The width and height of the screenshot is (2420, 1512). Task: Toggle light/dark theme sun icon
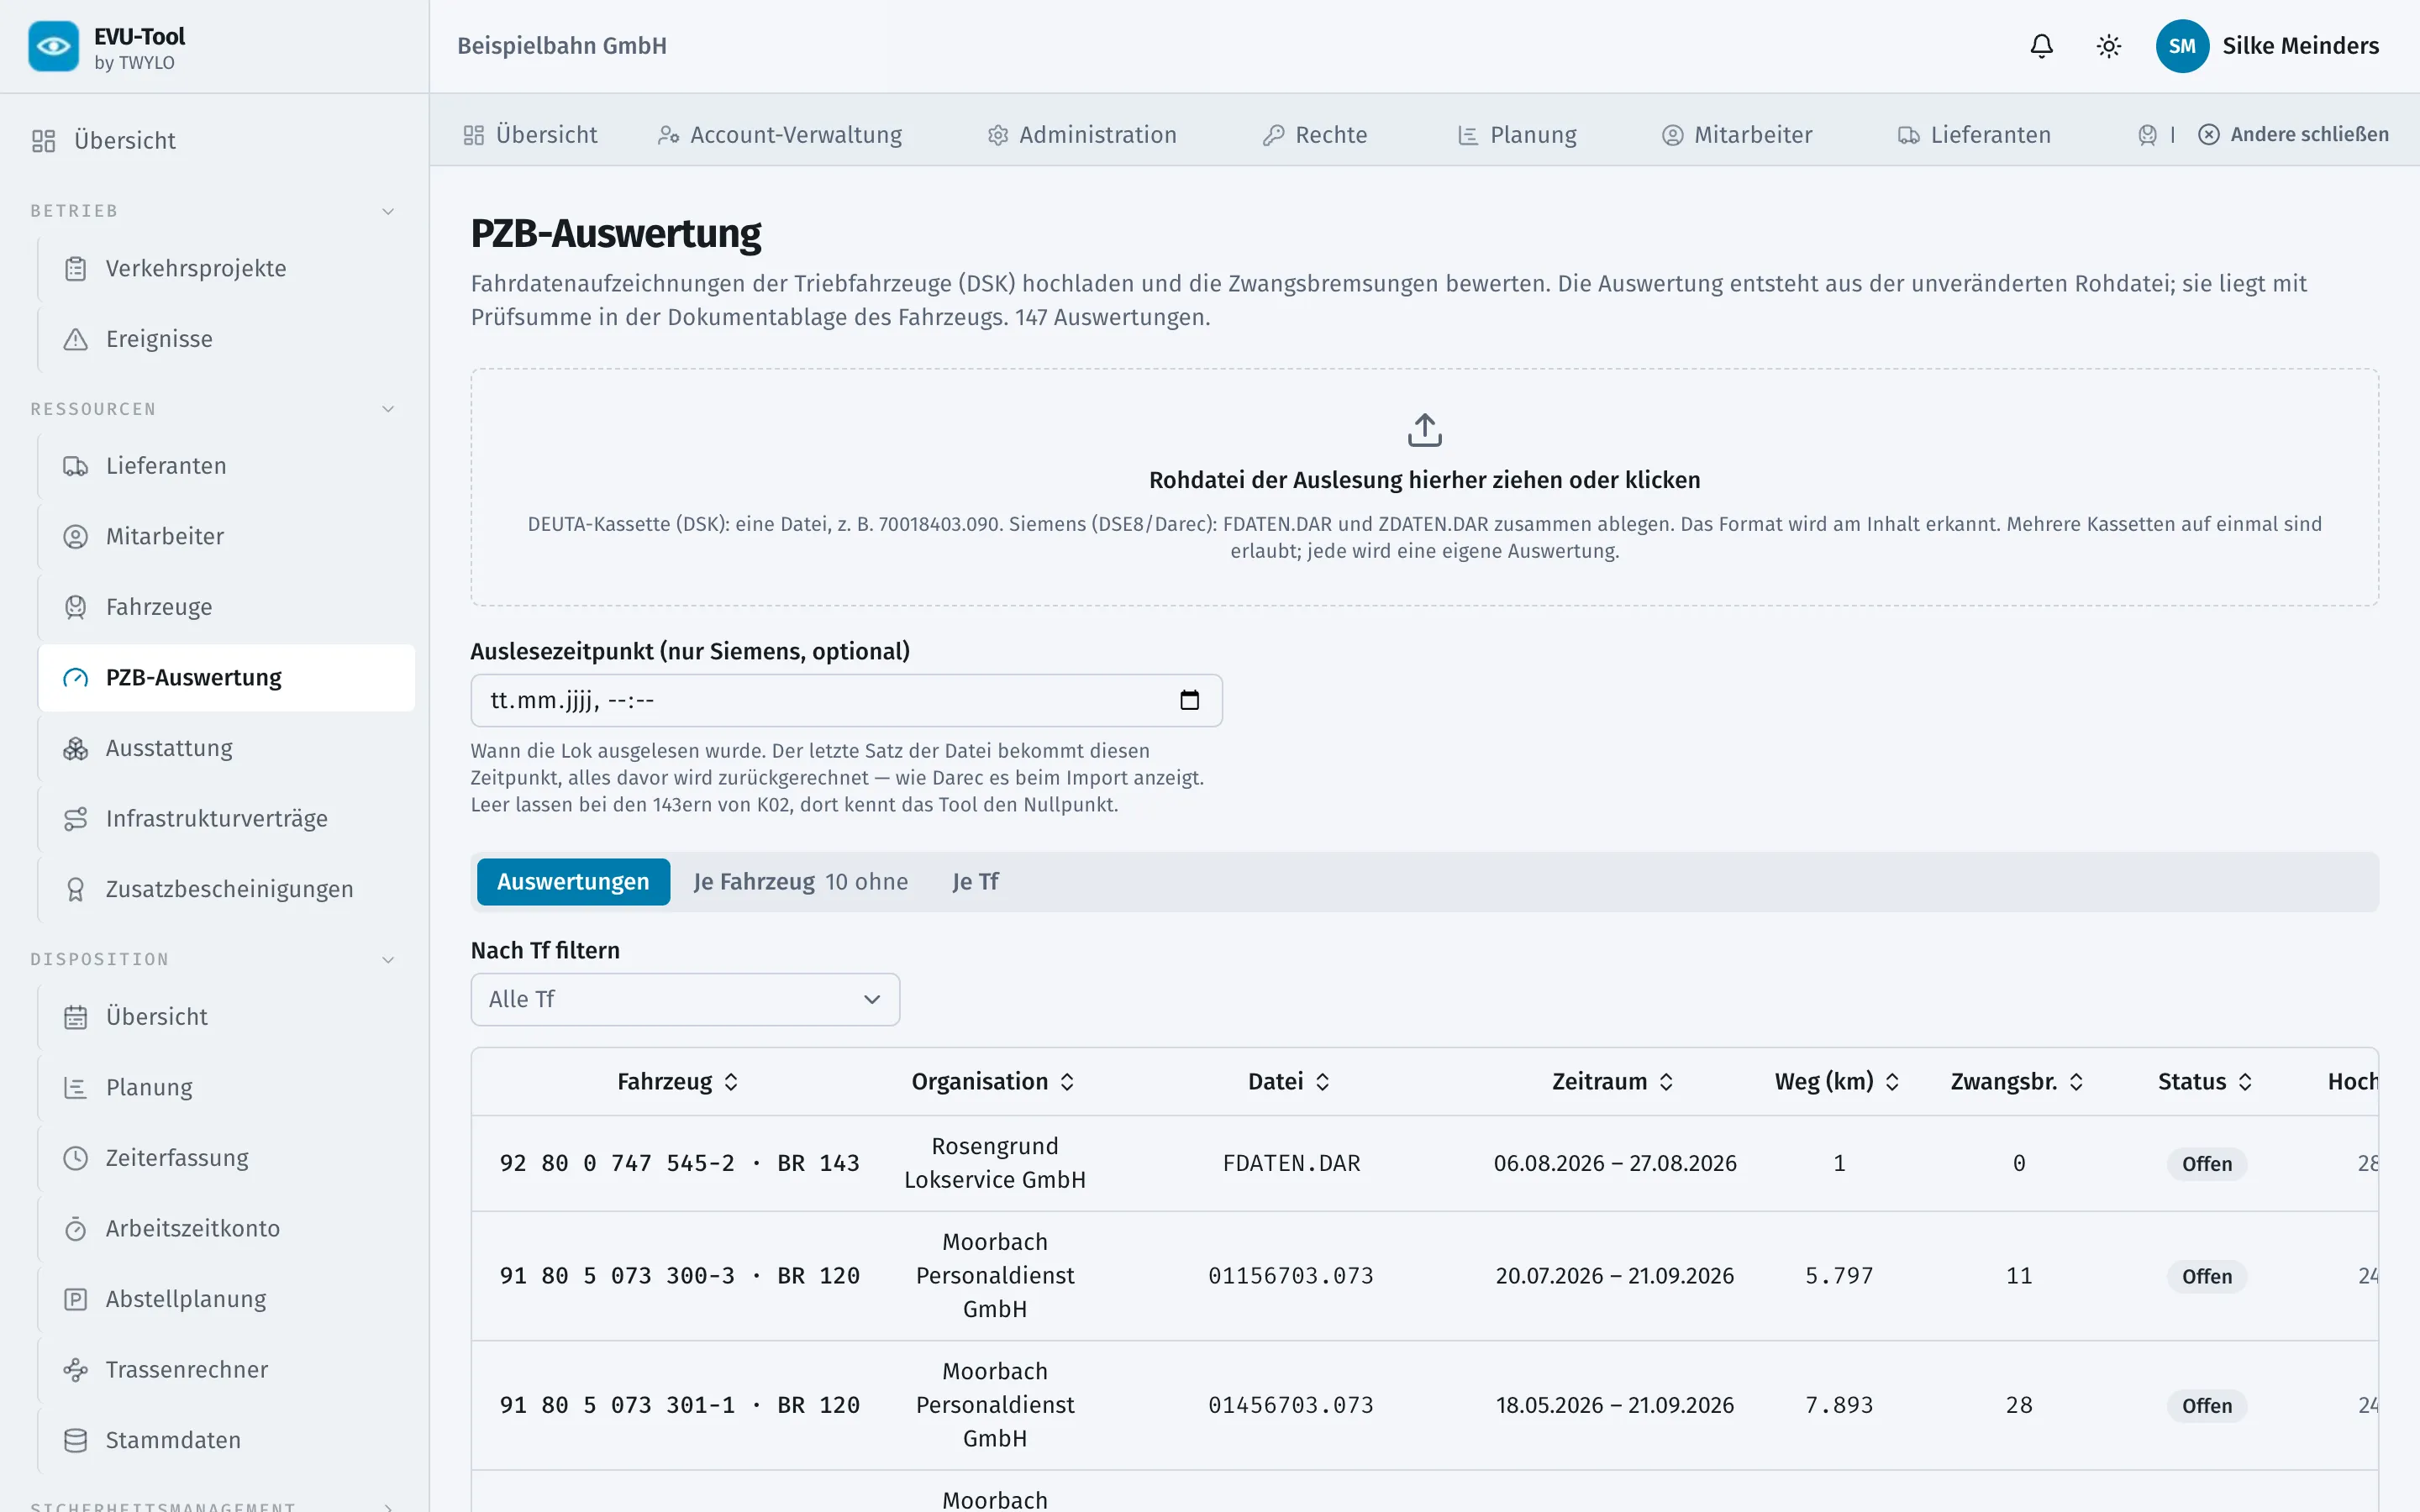pos(2108,46)
